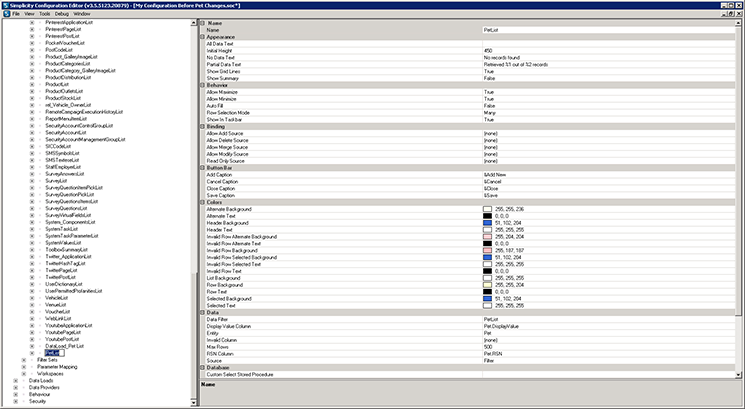Edit the Initial Height value field

click(x=609, y=50)
